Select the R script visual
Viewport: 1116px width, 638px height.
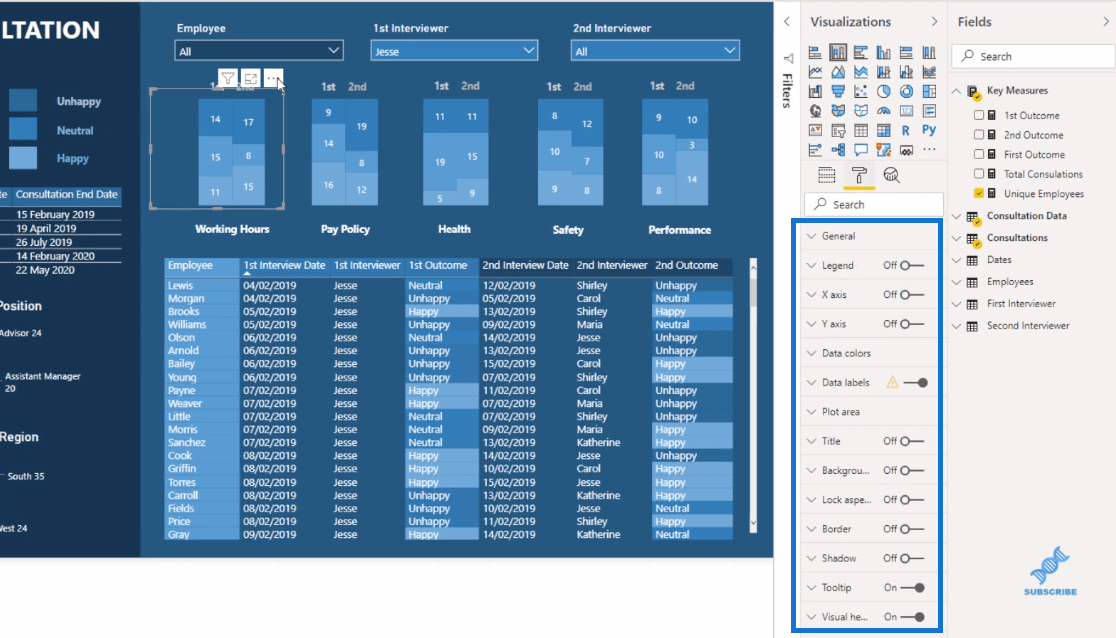pos(906,130)
